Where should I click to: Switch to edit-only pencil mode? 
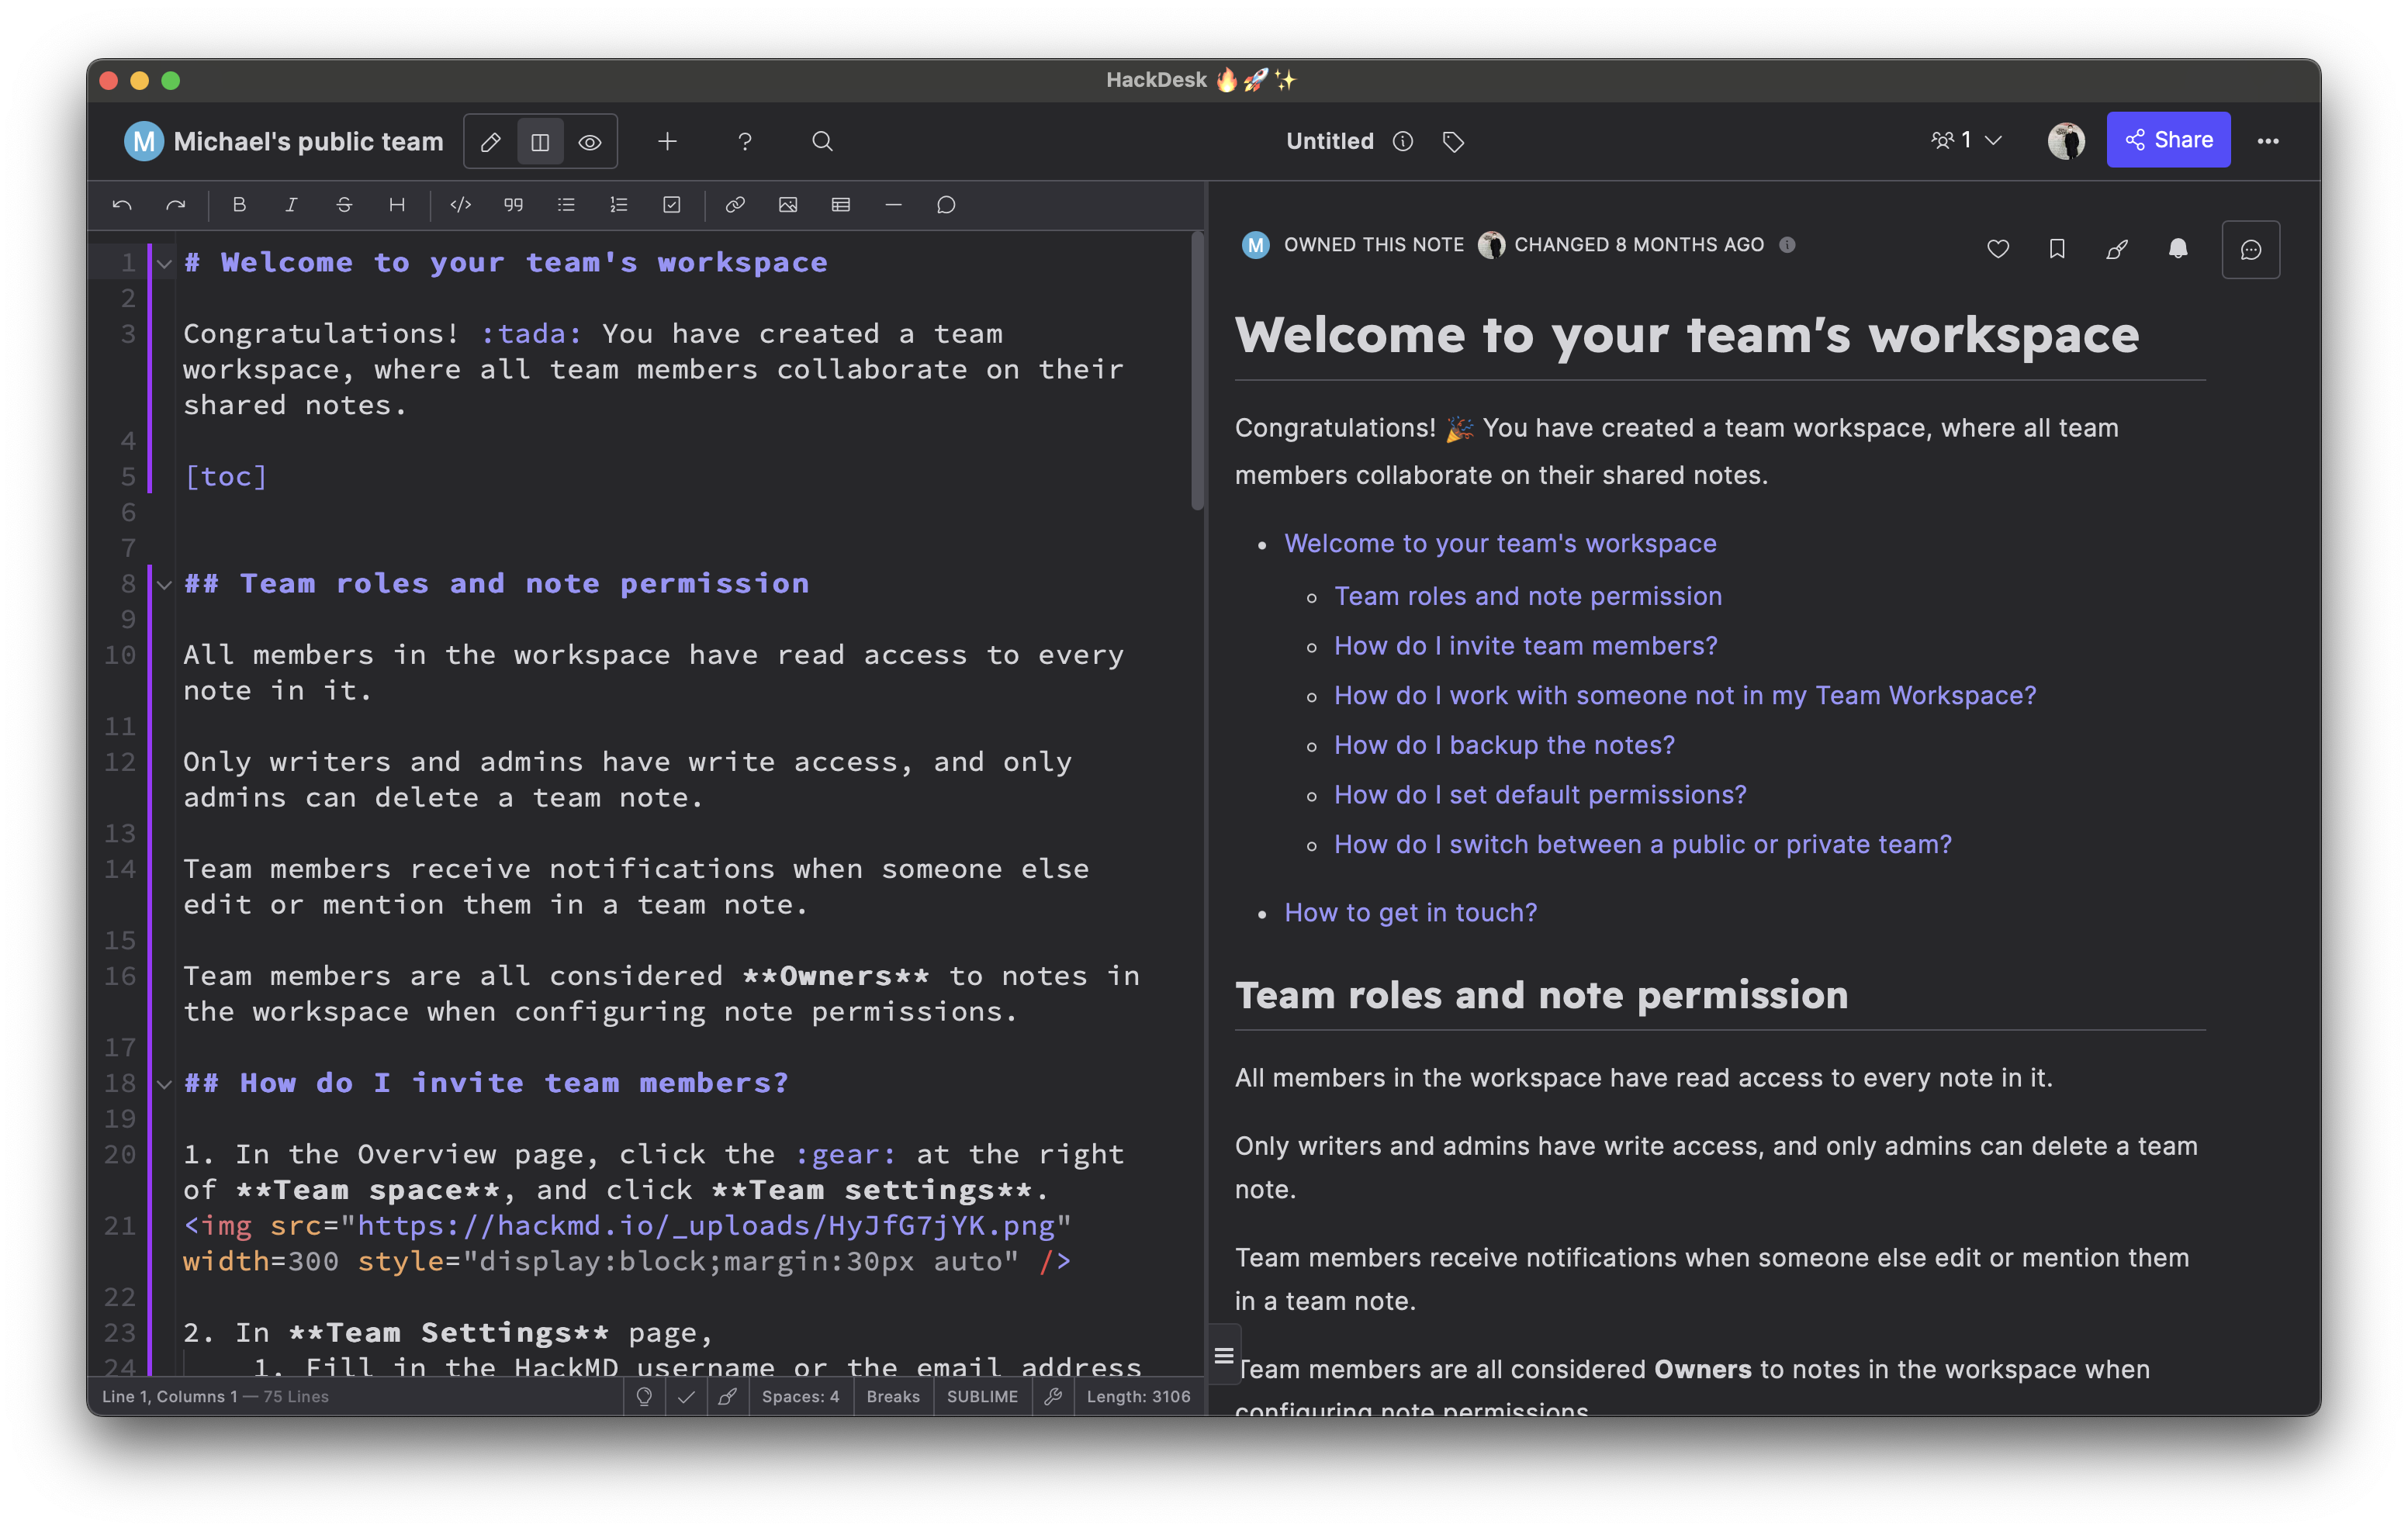(x=491, y=142)
